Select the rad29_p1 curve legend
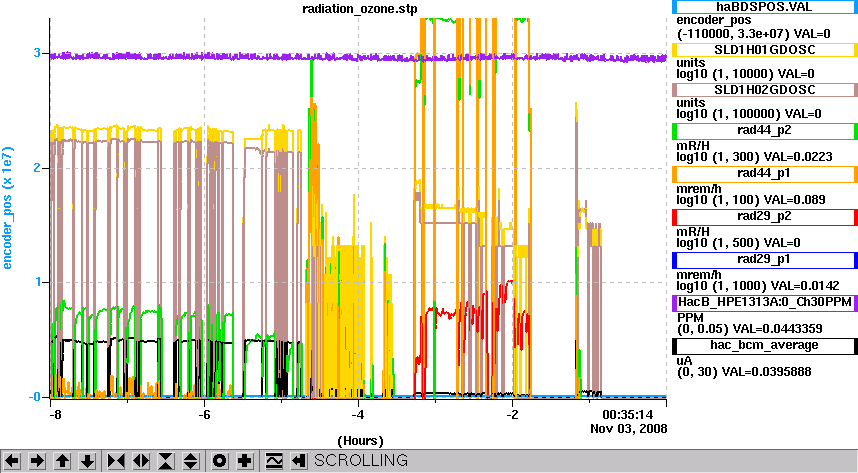The width and height of the screenshot is (858, 473). (764, 260)
